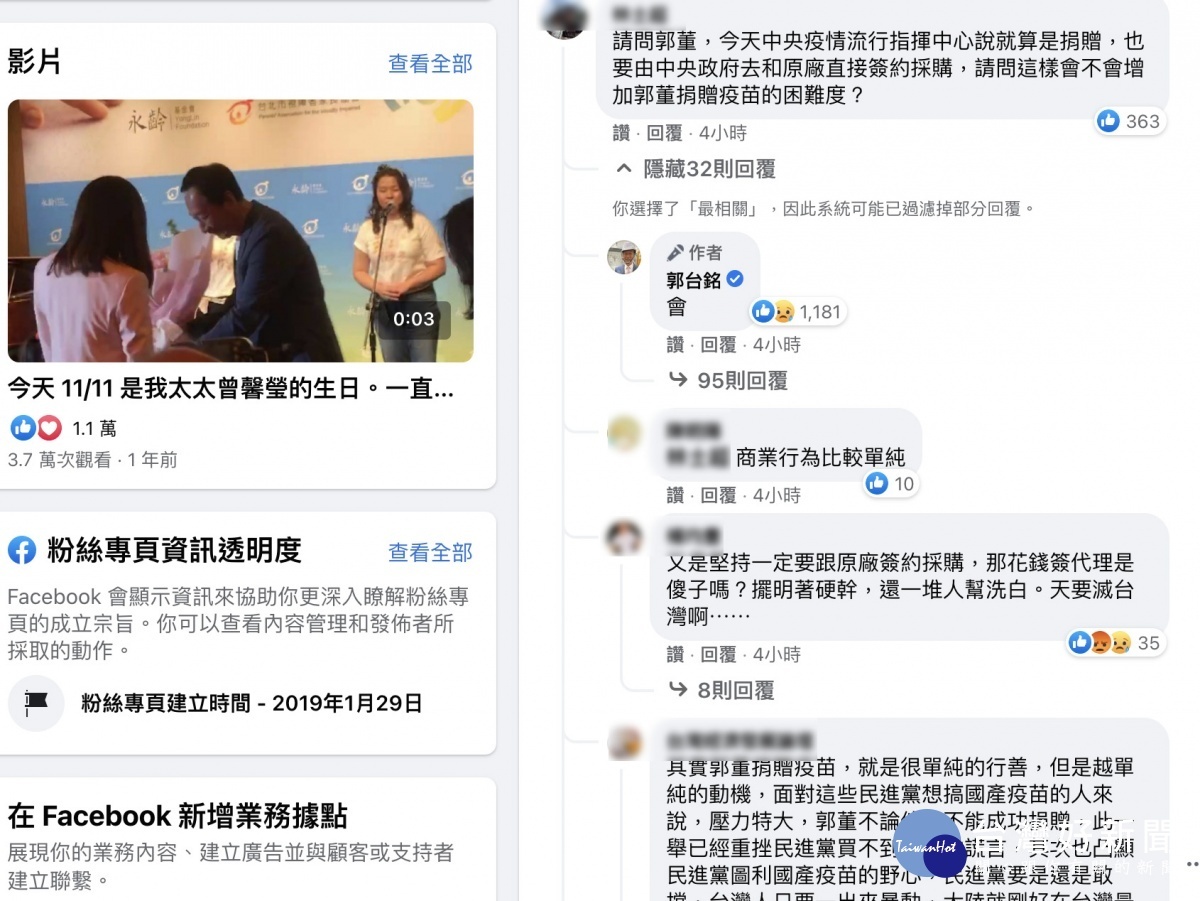Open video title '今天 11/11 是我太太曾馨瑩的生日'
This screenshot has width=1200, height=901.
[231, 389]
